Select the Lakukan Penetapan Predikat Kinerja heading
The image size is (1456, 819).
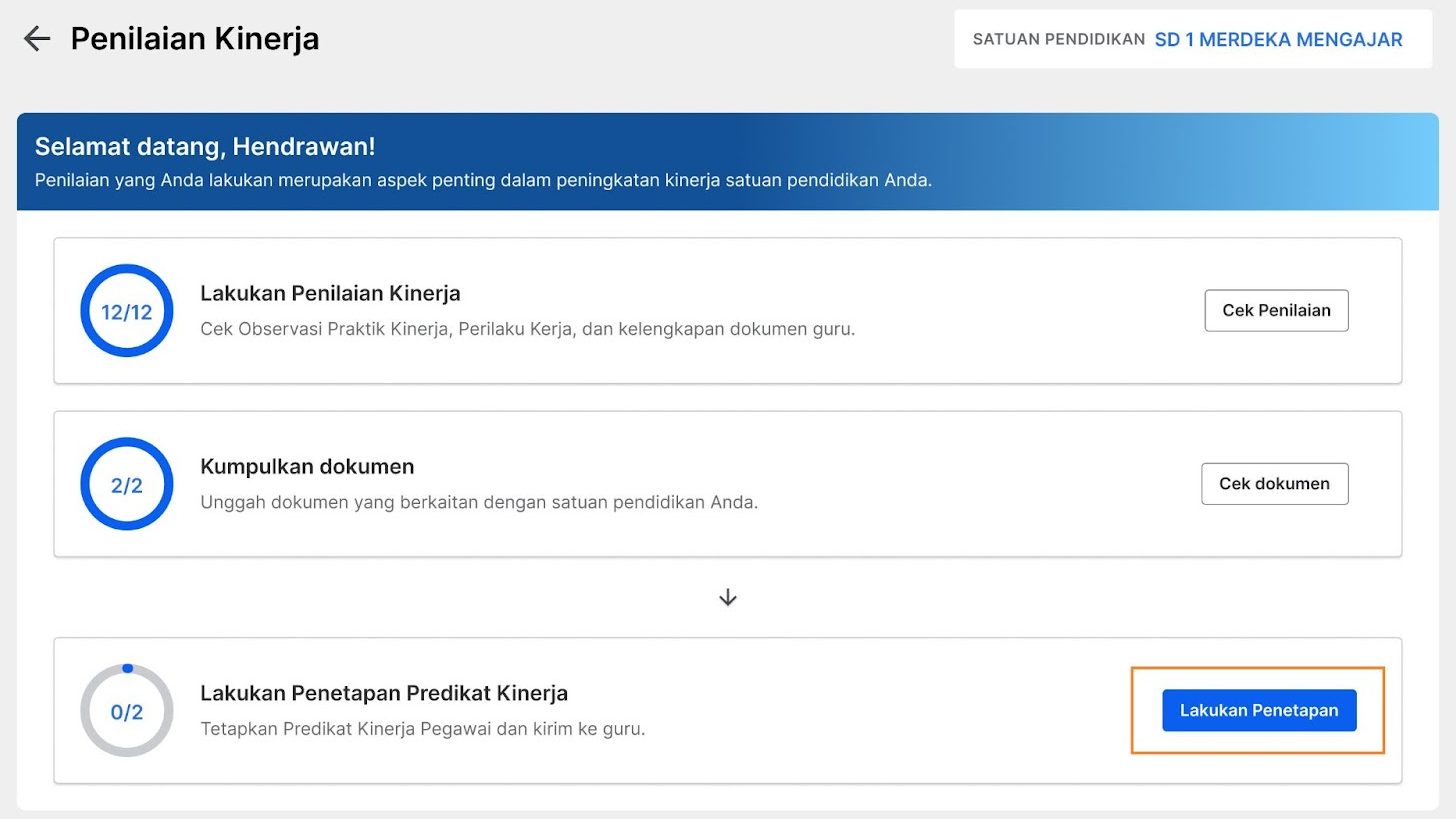(384, 693)
